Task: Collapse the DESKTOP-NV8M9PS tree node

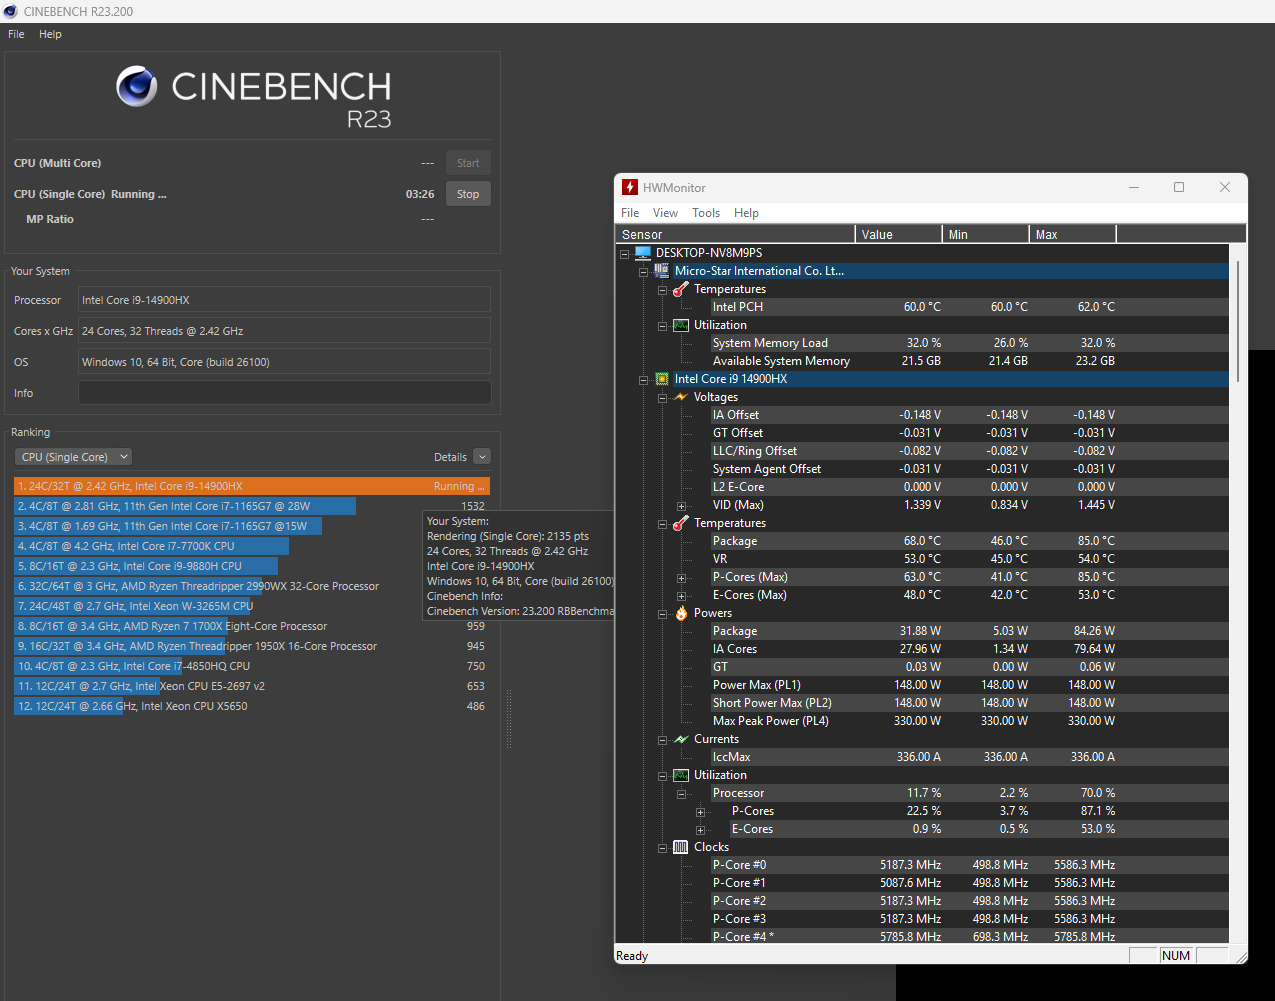Action: 625,253
